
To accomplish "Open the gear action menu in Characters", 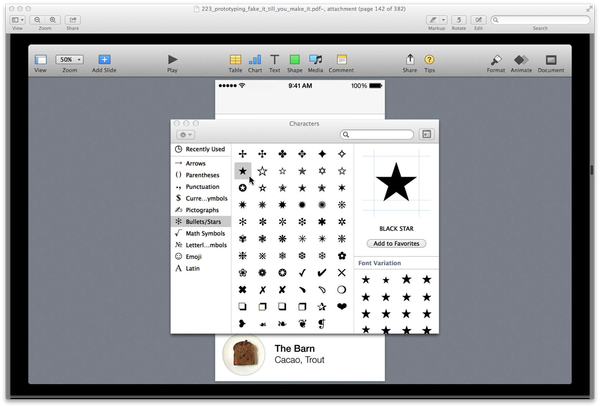I will pyautogui.click(x=185, y=134).
